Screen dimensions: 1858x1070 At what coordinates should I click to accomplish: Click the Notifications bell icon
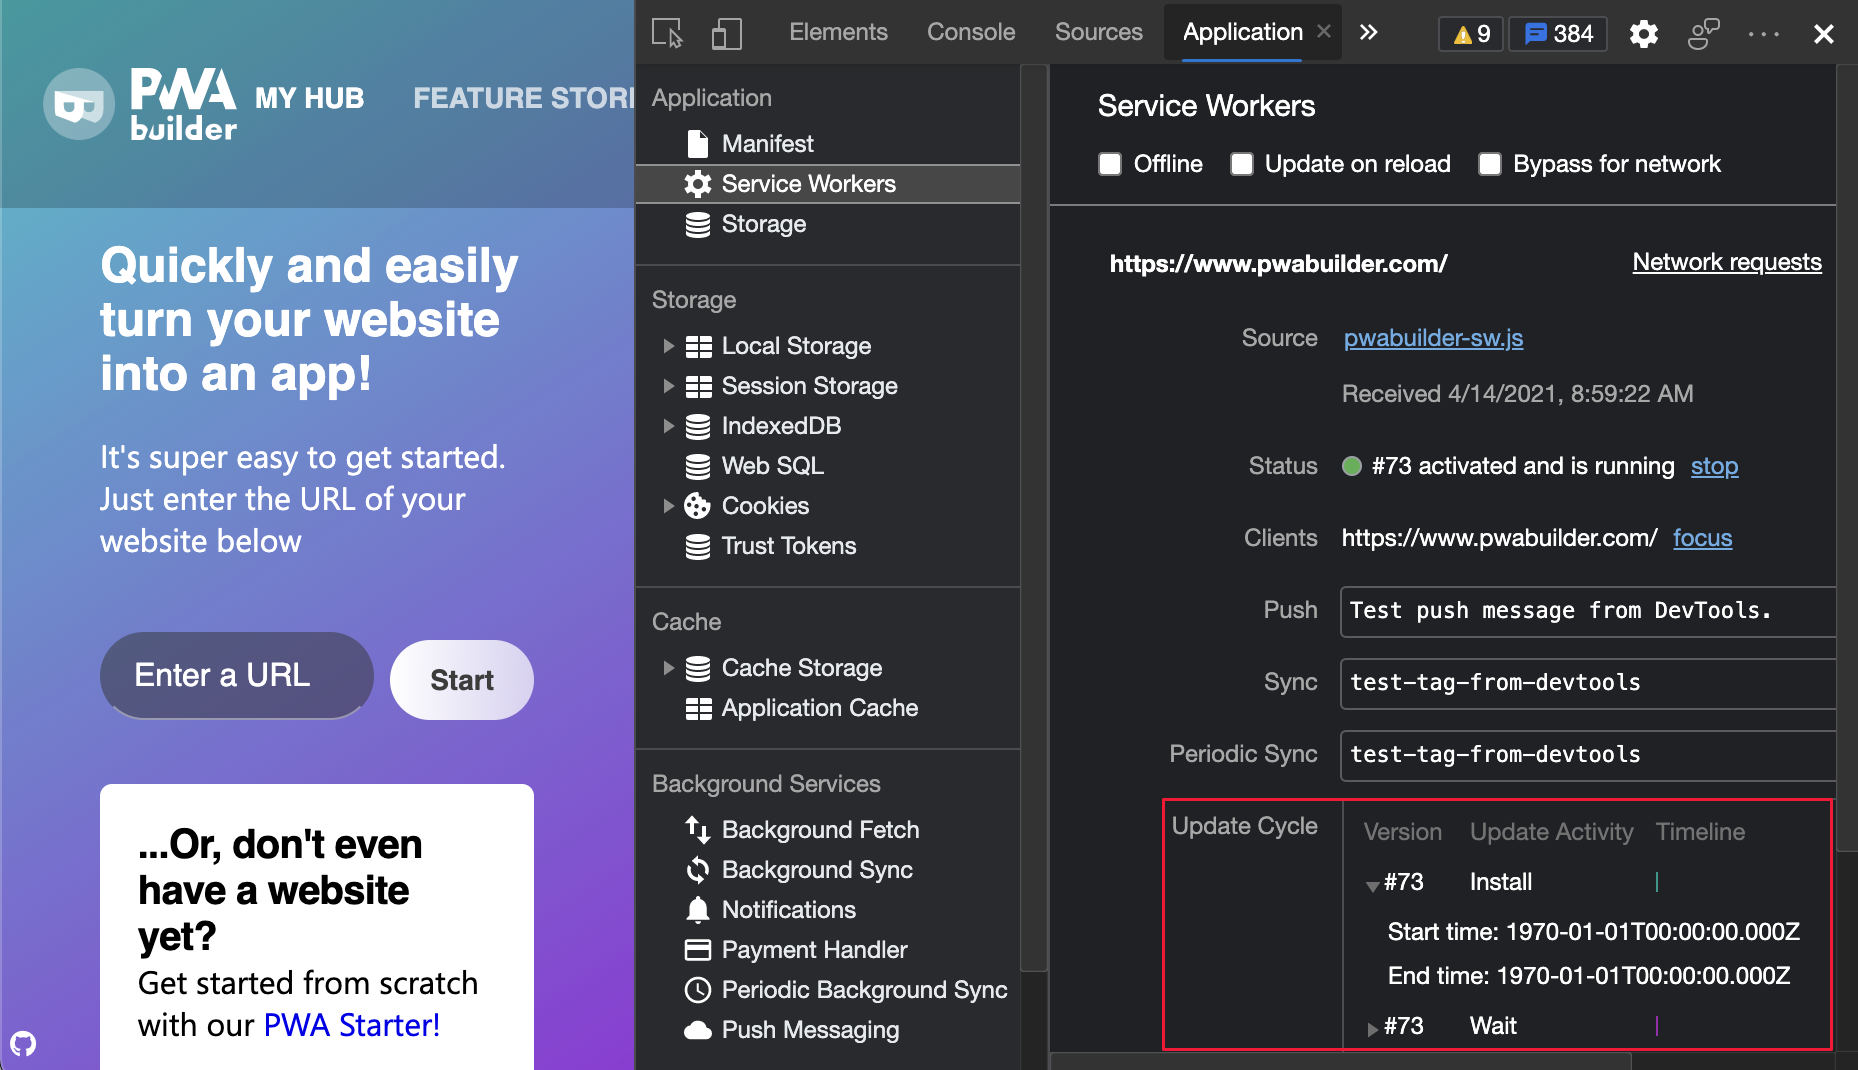699,909
